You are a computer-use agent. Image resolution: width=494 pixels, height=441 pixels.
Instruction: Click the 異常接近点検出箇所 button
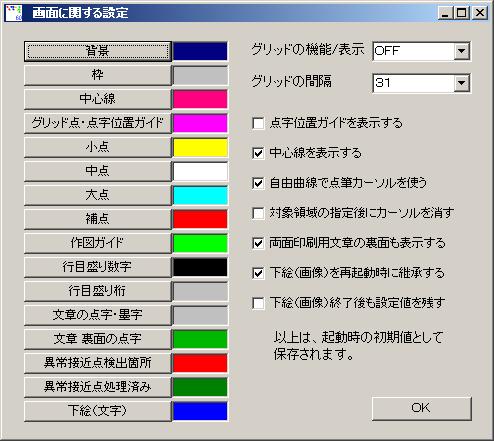click(x=98, y=363)
